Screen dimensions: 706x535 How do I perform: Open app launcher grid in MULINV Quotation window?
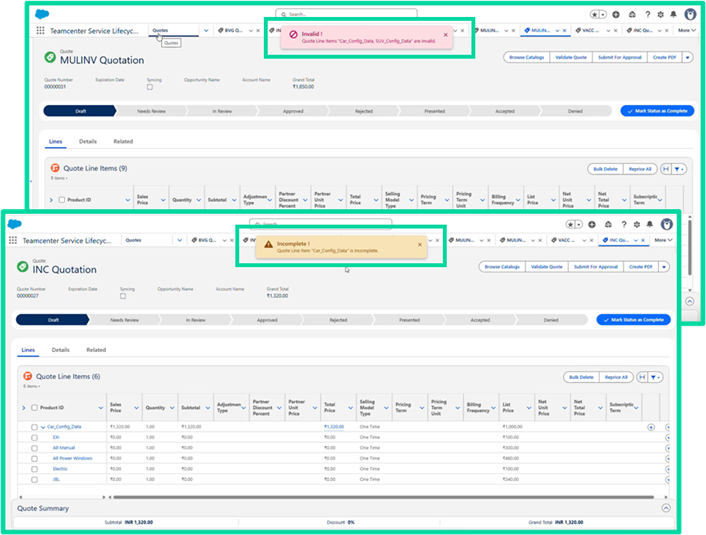click(x=40, y=31)
